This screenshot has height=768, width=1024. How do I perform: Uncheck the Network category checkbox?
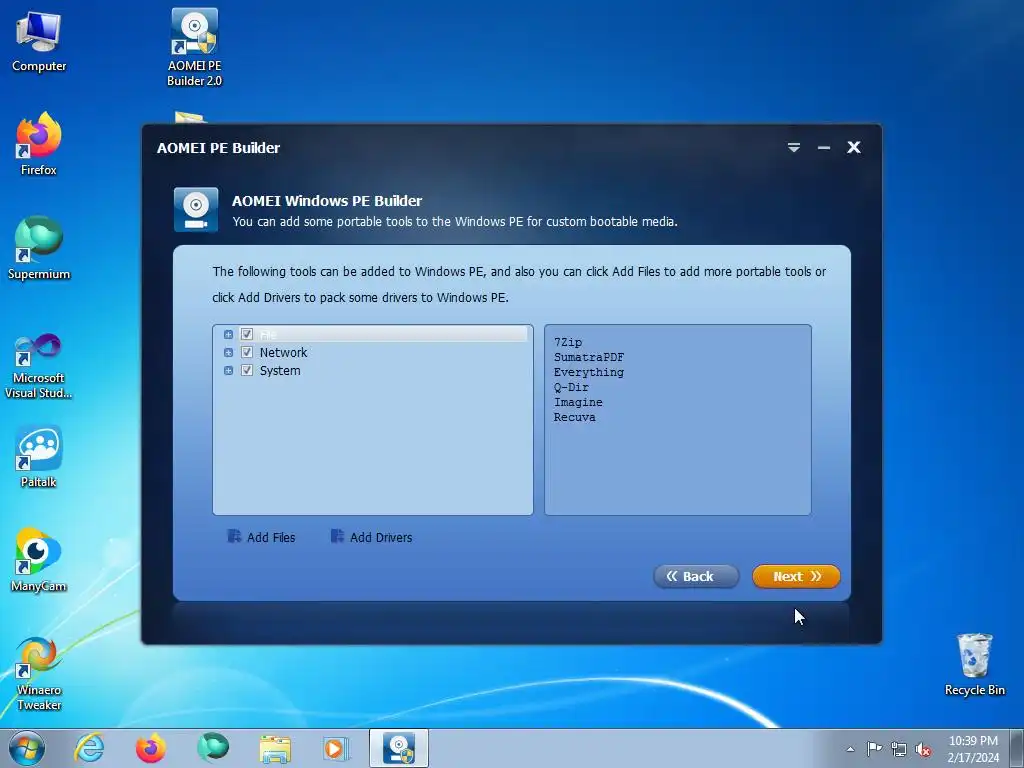[247, 353]
